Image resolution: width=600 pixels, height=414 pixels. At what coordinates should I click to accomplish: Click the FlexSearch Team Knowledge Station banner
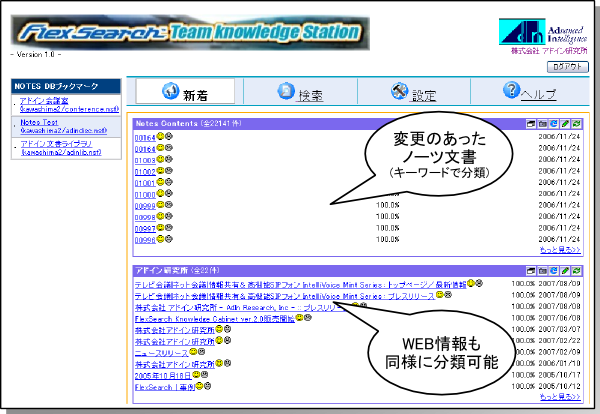coord(190,32)
